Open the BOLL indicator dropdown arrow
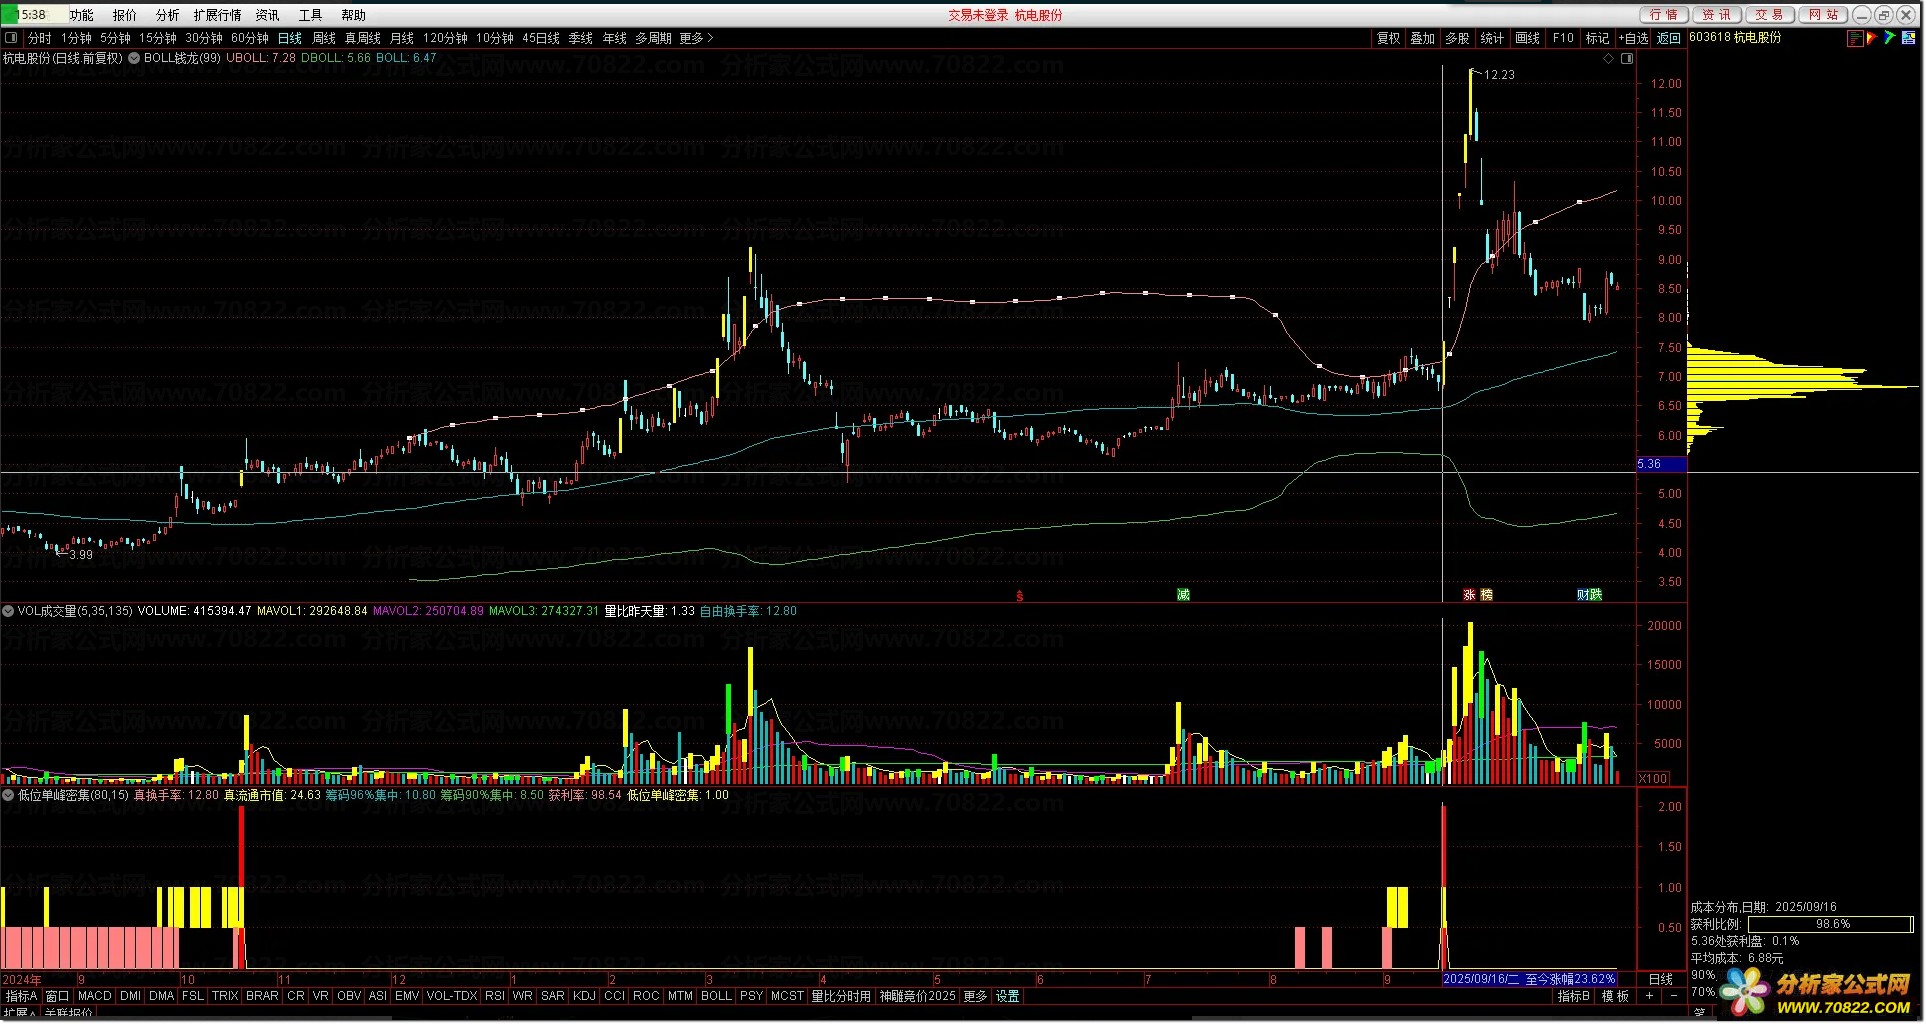The width and height of the screenshot is (1927, 1024). point(133,58)
